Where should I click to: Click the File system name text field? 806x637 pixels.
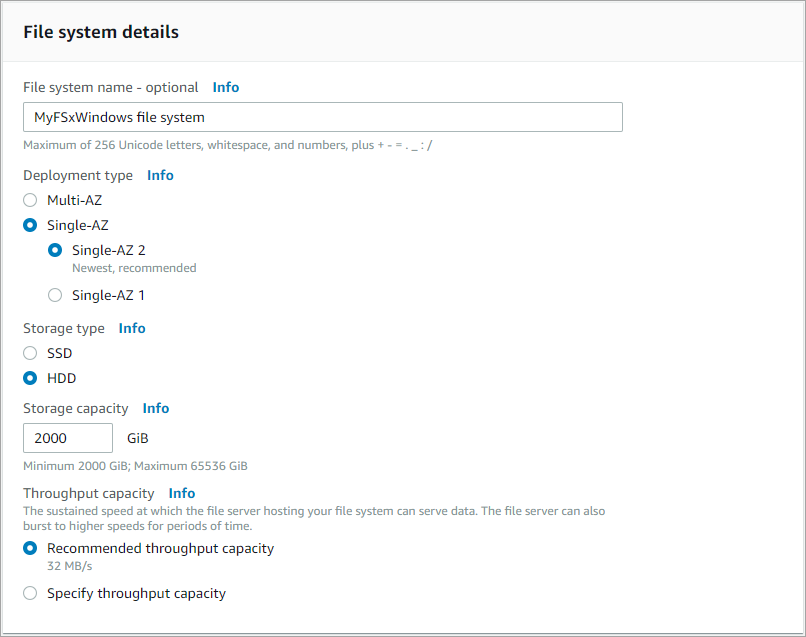322,117
